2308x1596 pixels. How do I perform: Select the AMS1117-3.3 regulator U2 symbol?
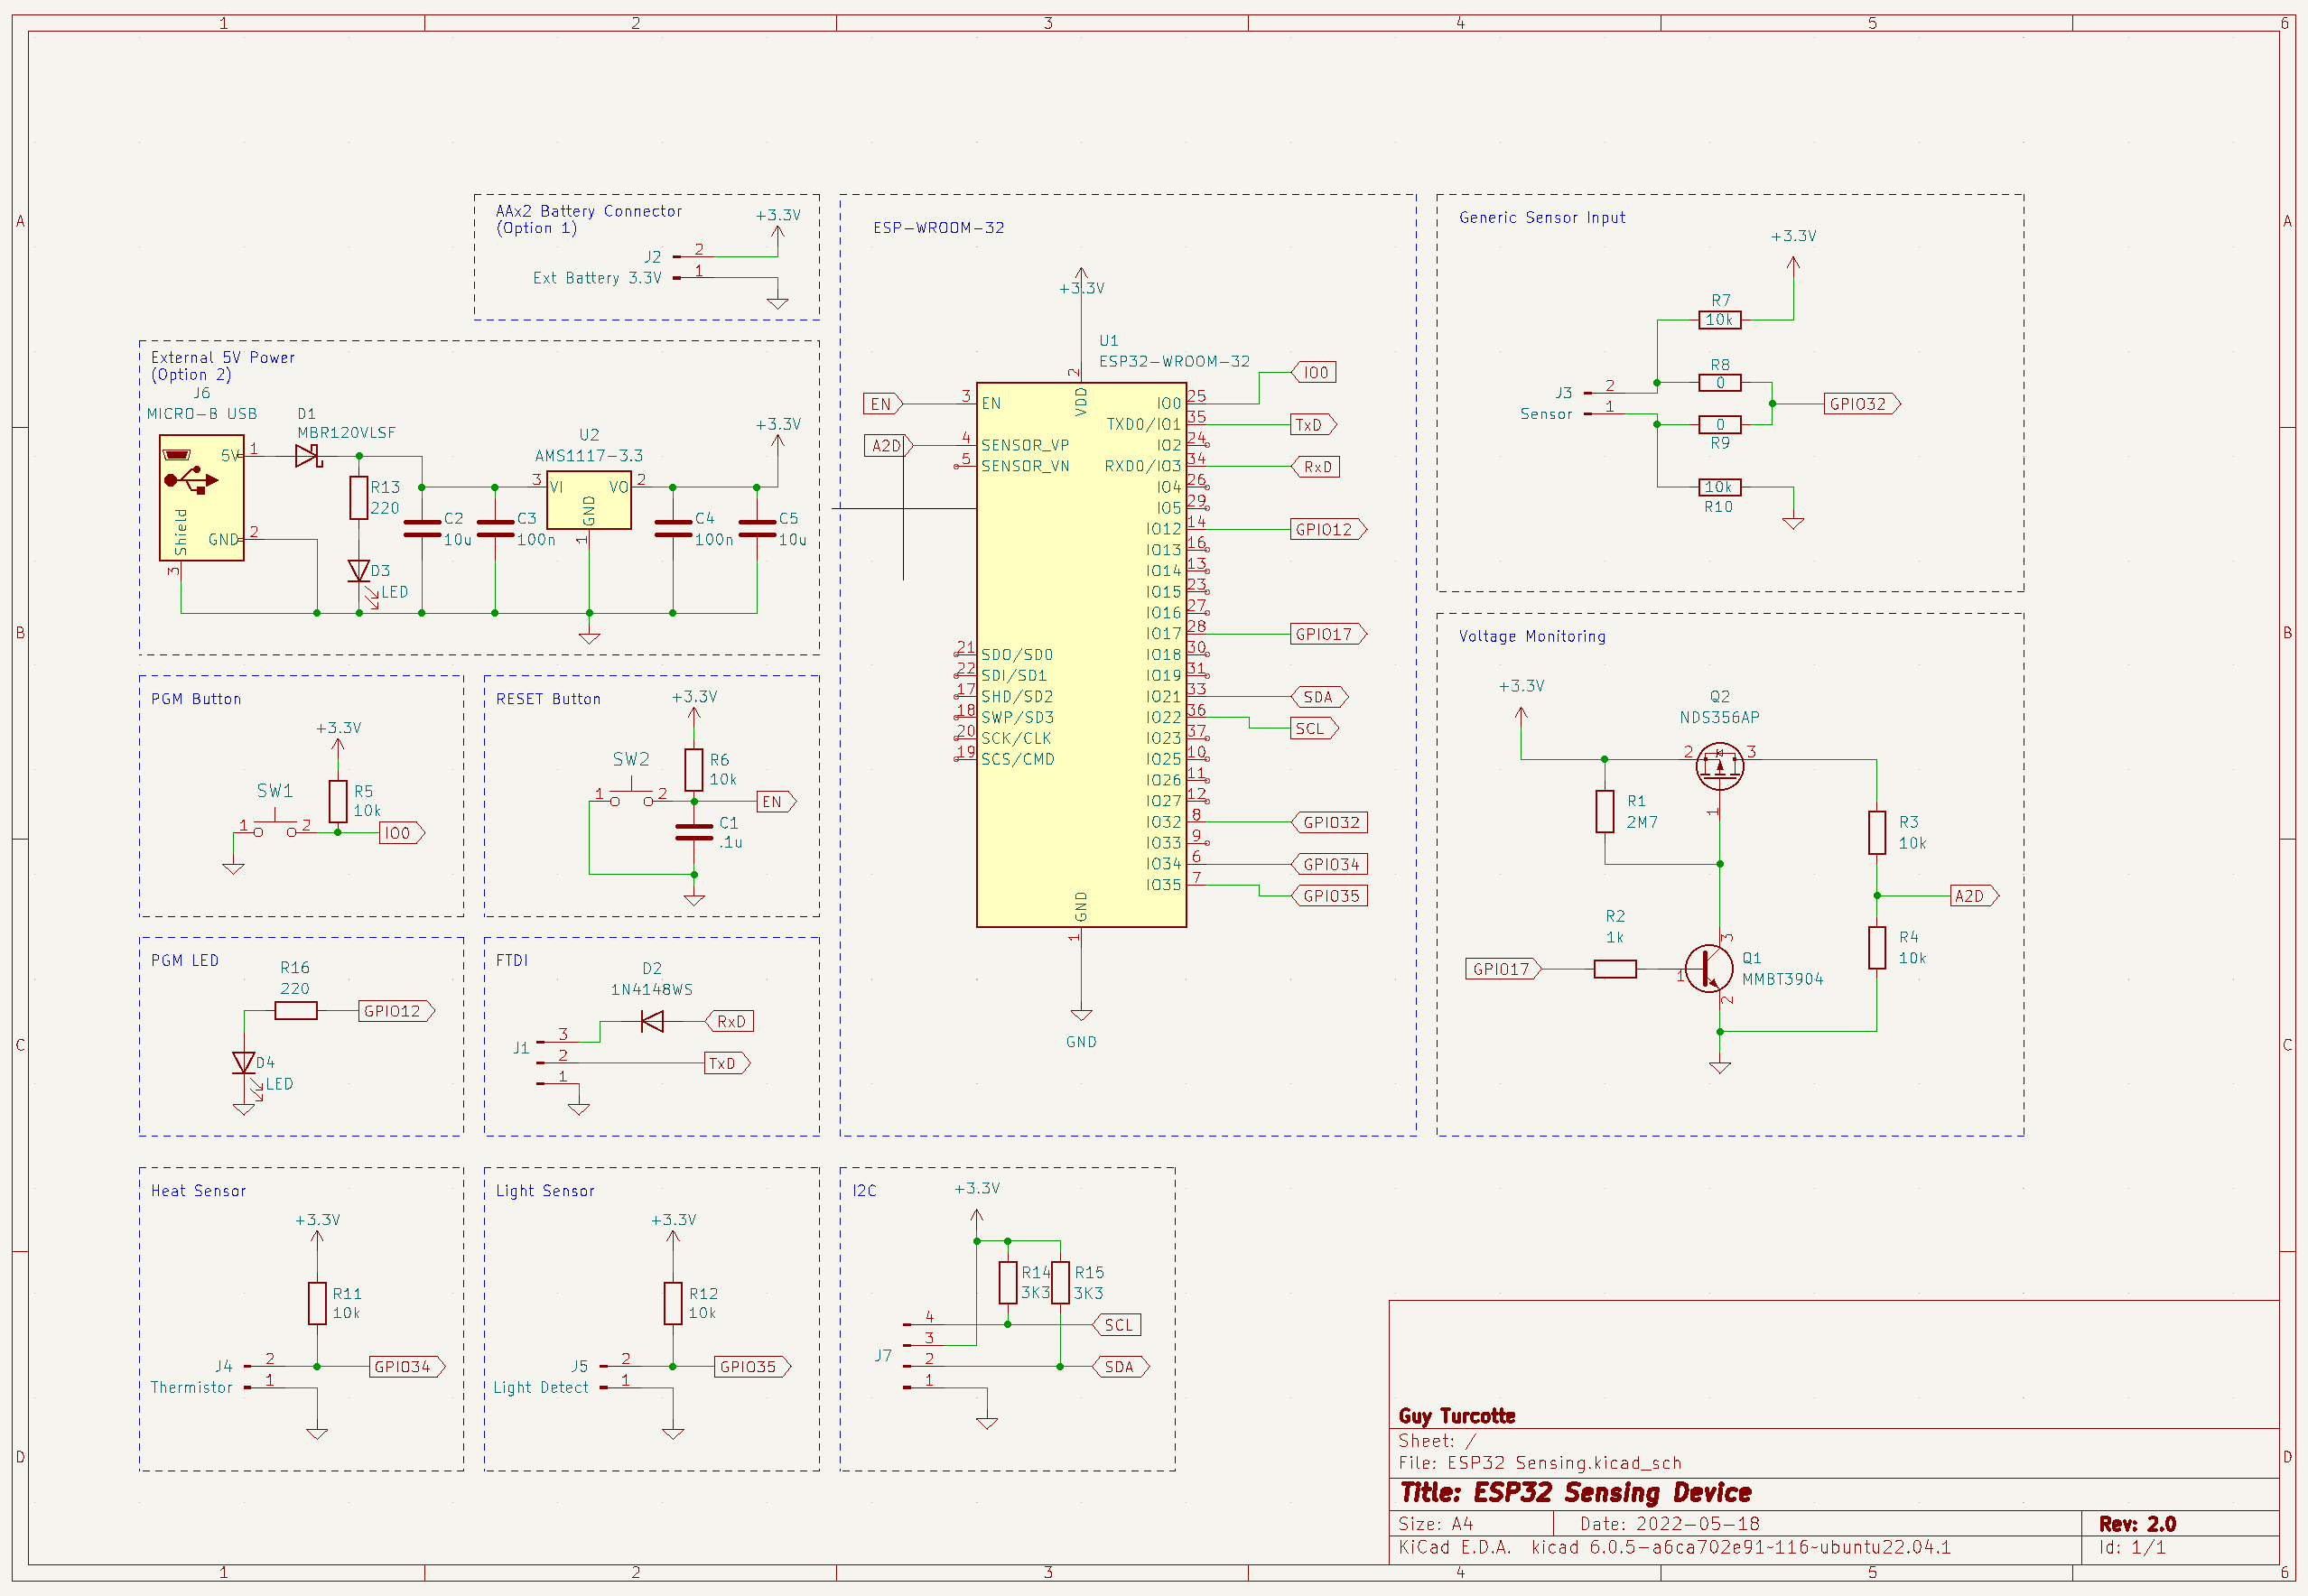point(589,500)
